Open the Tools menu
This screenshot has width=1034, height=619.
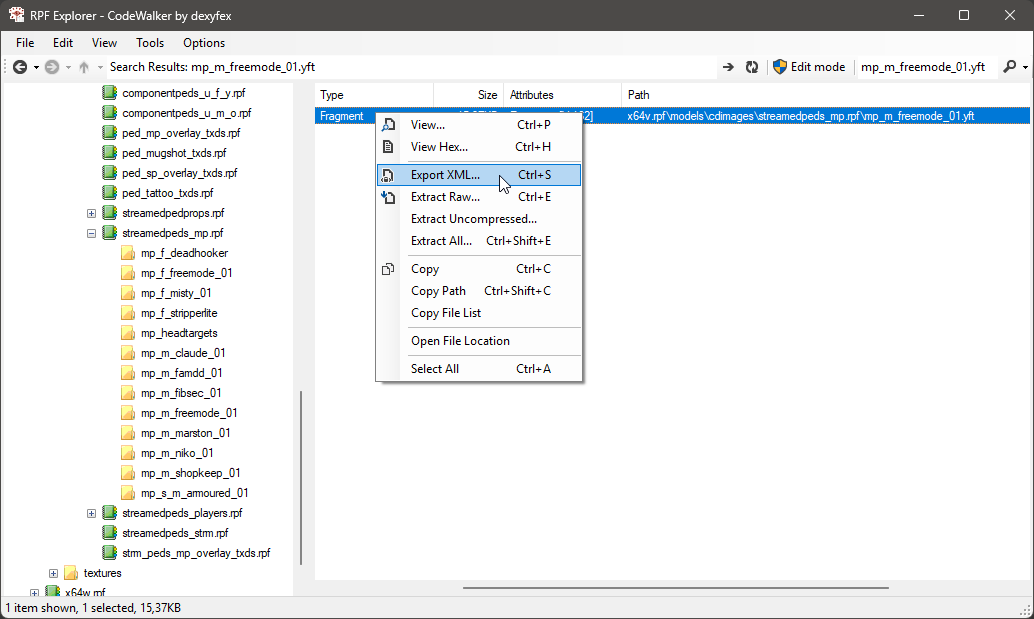[150, 43]
